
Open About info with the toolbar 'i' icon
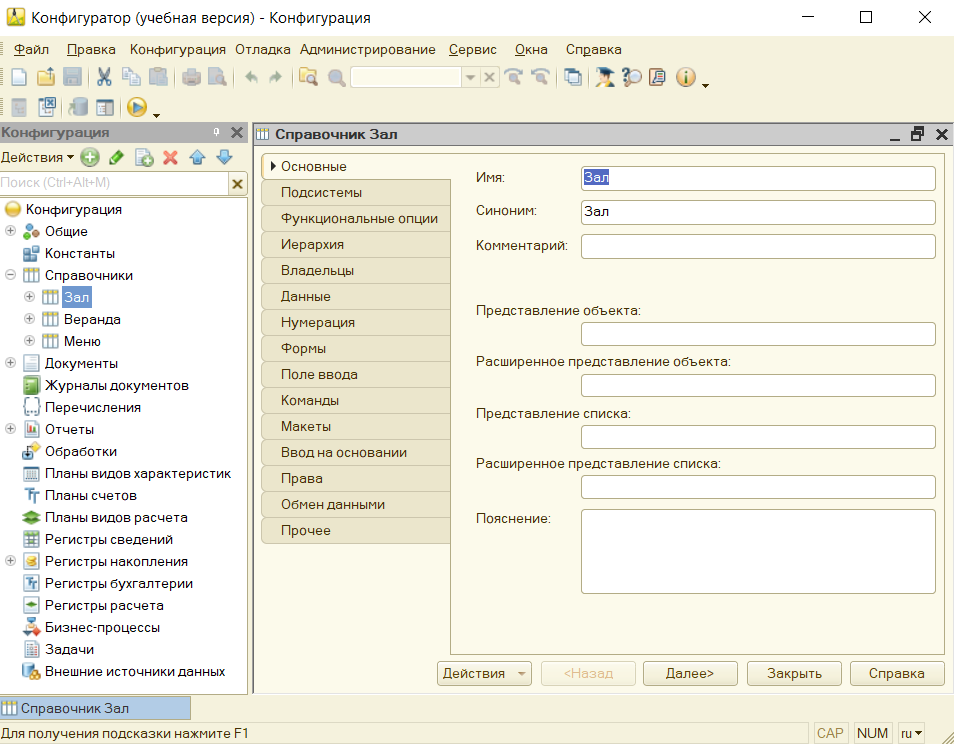[685, 77]
